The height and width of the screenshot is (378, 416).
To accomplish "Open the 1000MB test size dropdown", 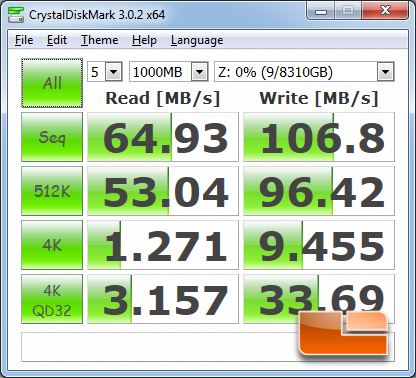I will 169,72.
